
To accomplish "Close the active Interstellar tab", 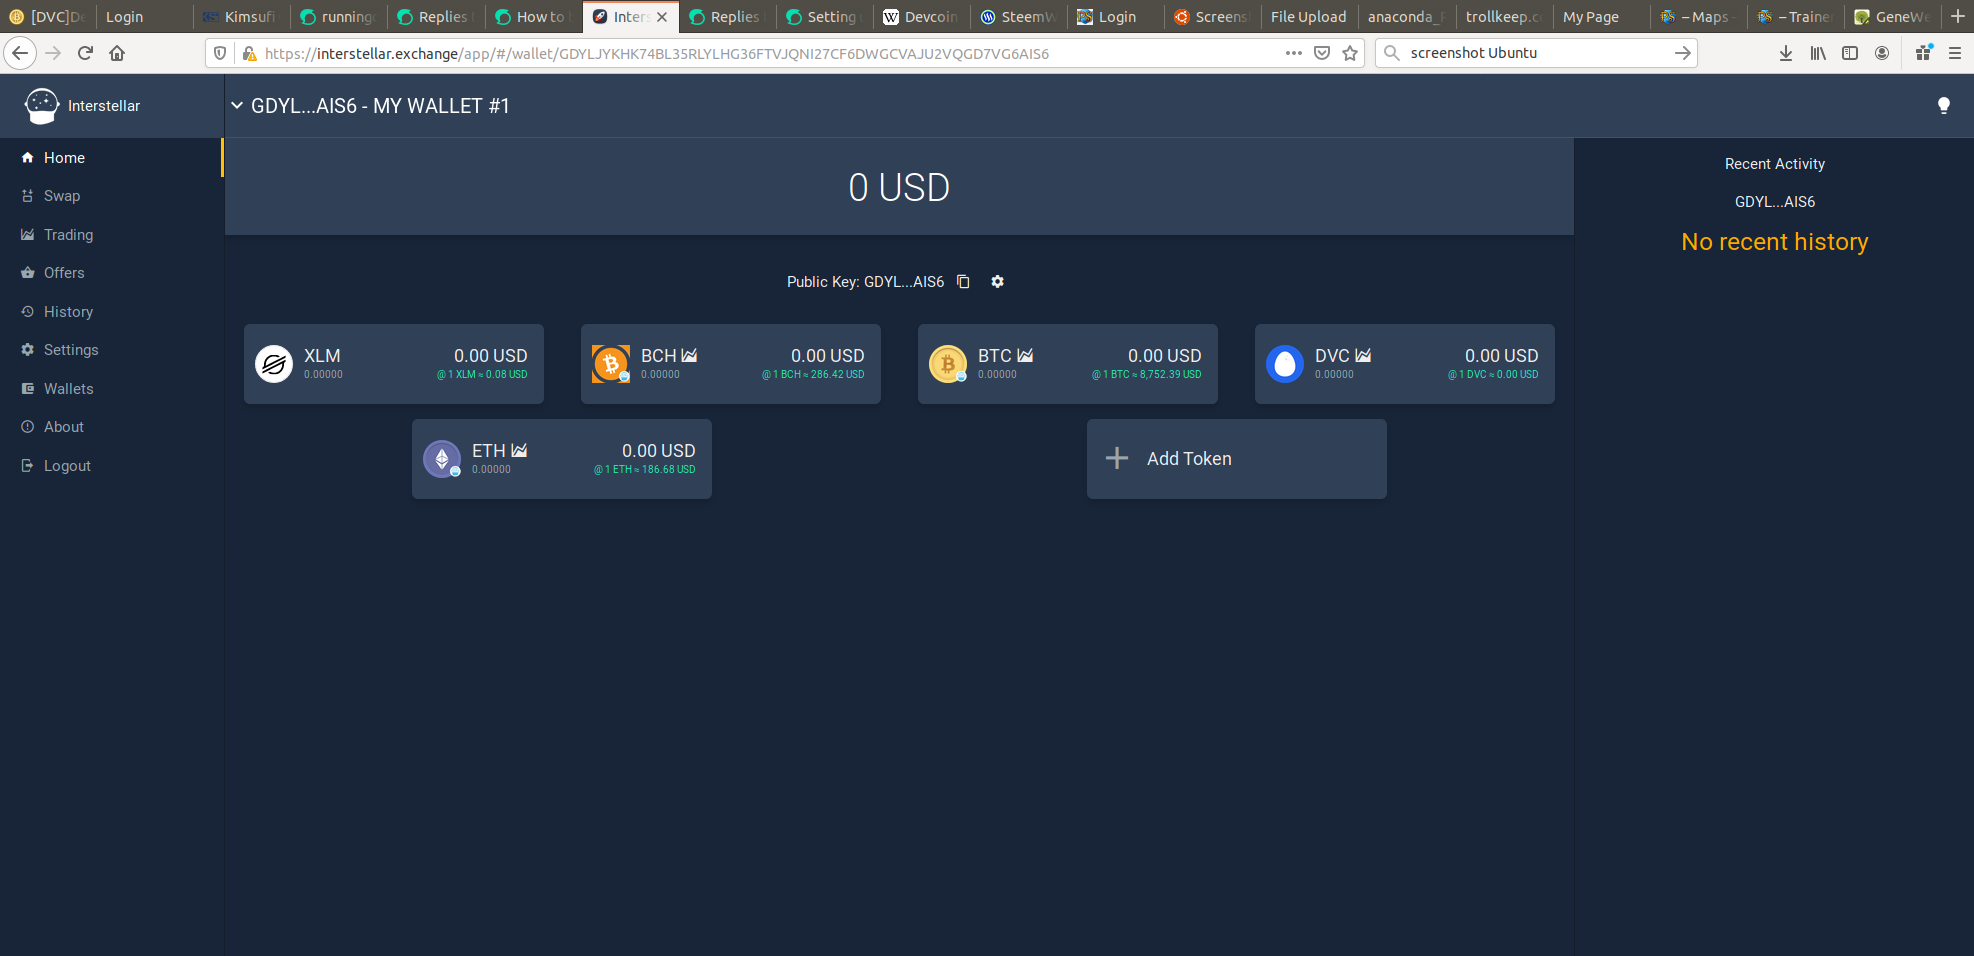I will [x=662, y=17].
